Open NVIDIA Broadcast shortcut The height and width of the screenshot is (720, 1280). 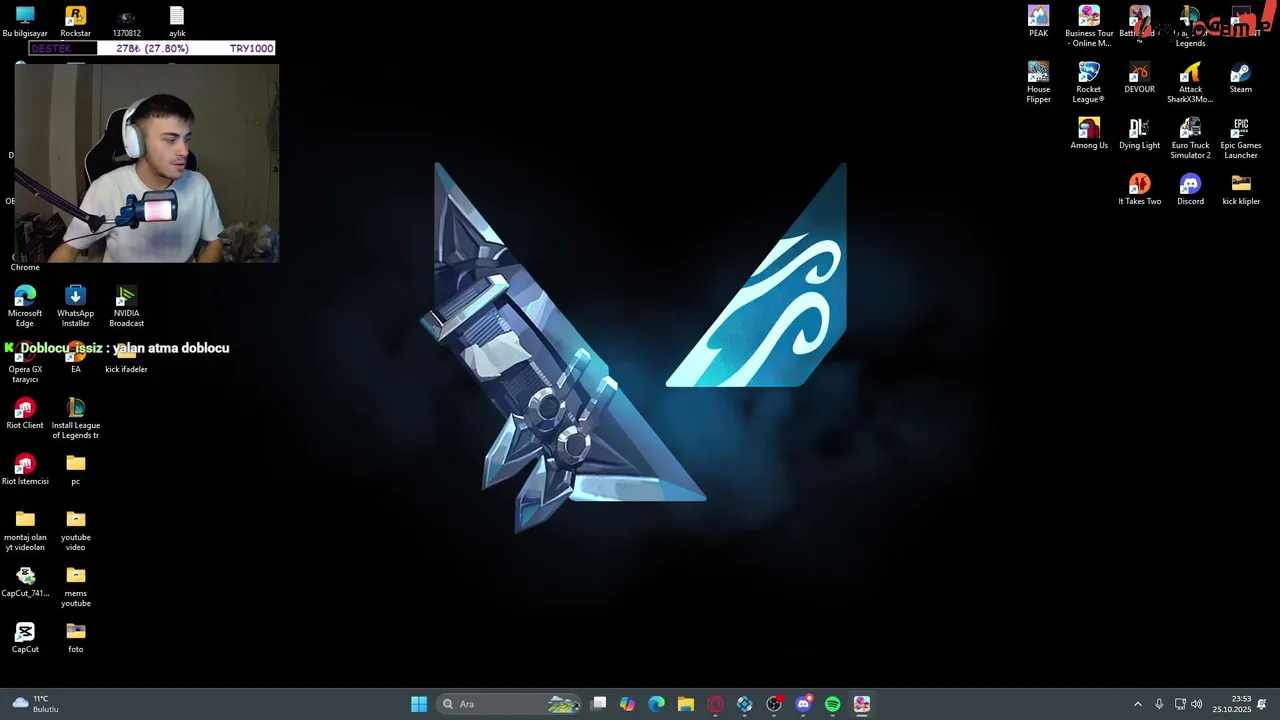[126, 306]
